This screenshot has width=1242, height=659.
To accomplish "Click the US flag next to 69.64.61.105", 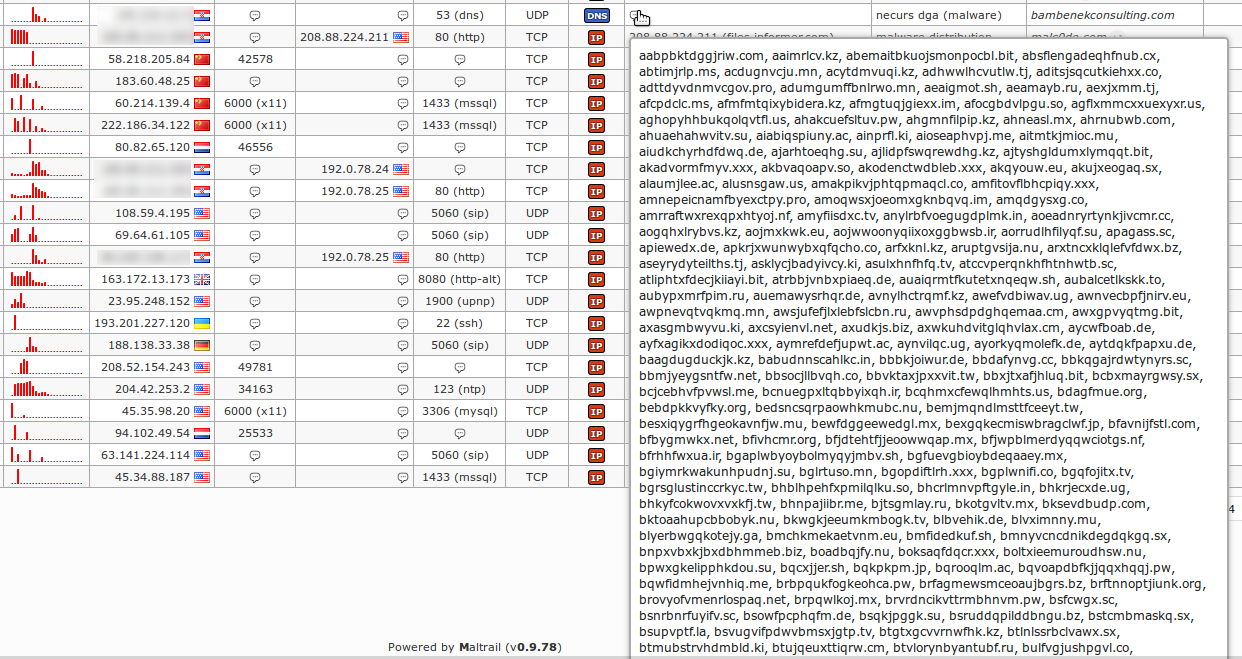I will [200, 235].
